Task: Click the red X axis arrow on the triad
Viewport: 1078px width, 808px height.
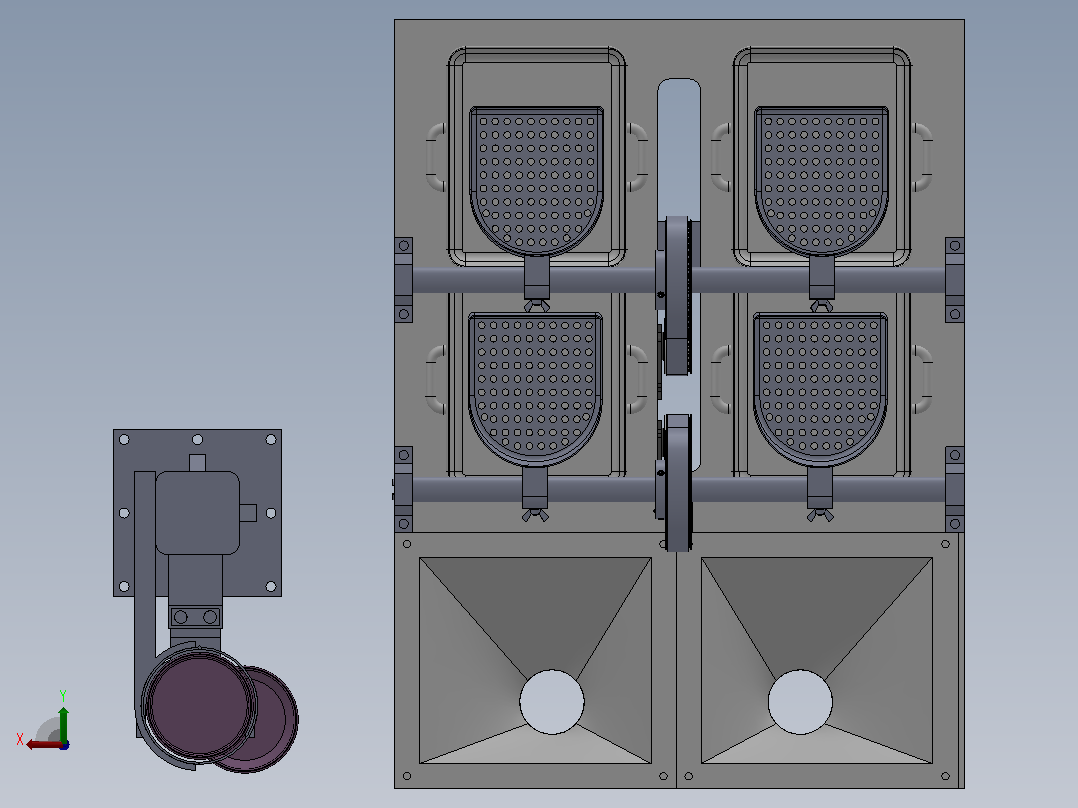Action: point(43,745)
